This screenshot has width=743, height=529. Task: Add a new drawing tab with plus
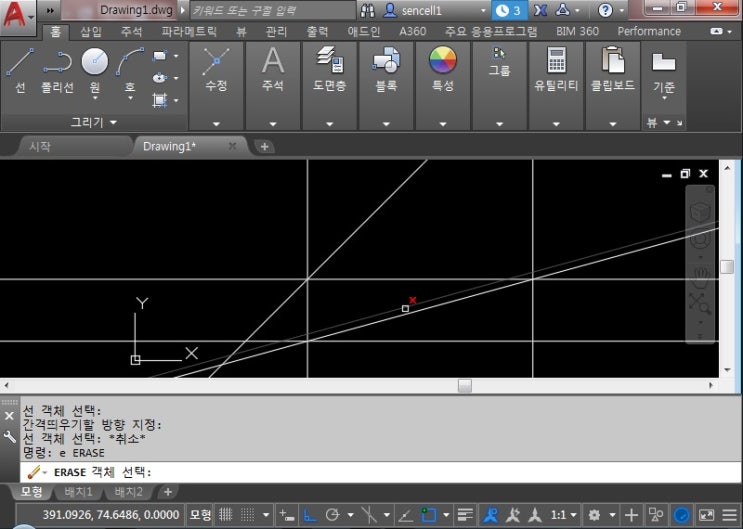click(264, 147)
